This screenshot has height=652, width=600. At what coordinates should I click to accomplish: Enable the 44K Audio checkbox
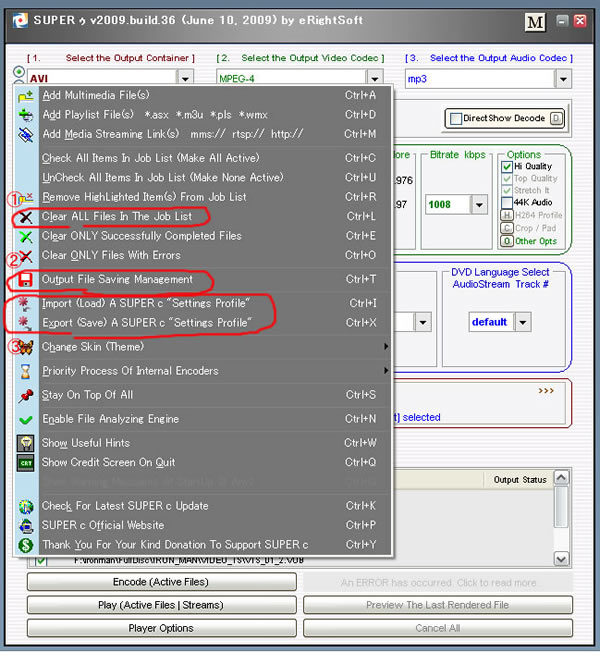(x=507, y=202)
